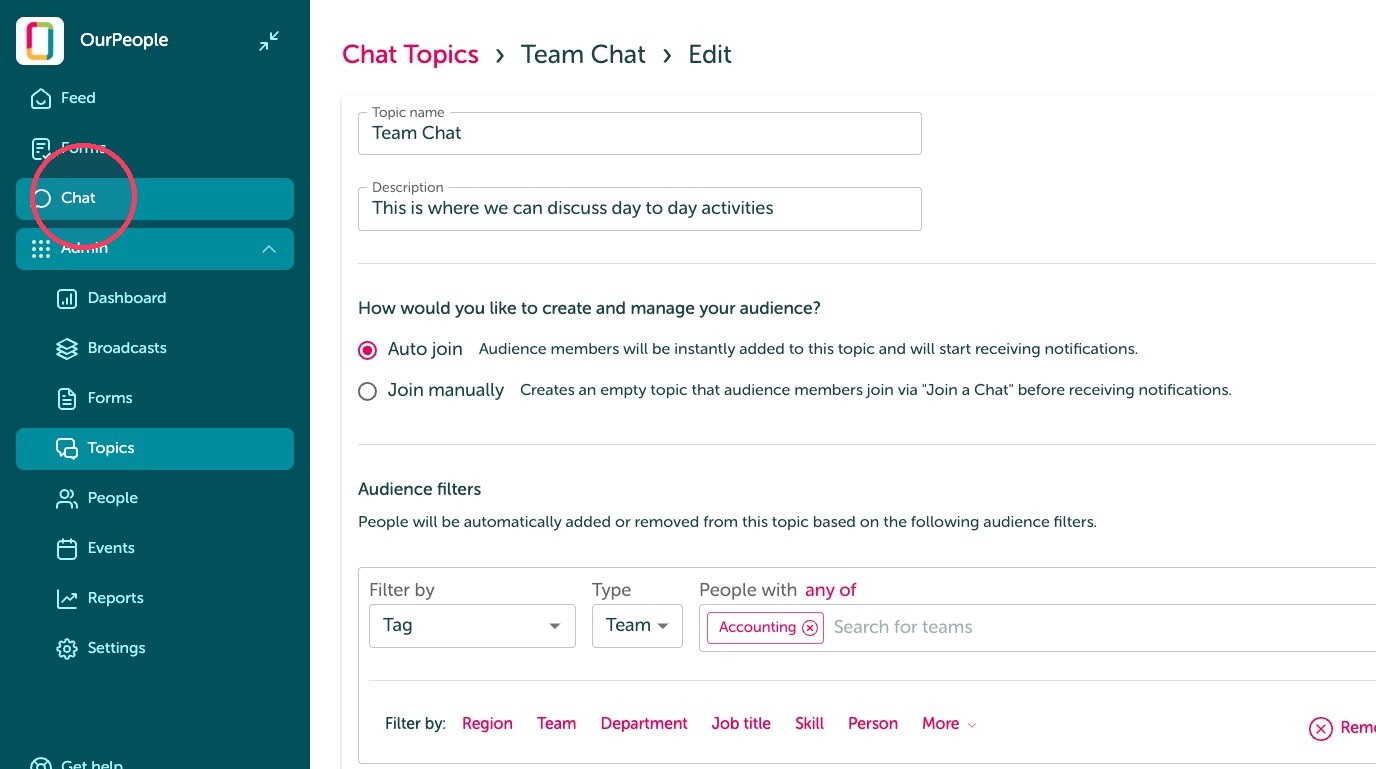Go to Chat in sidebar
The height and width of the screenshot is (769, 1376).
[x=155, y=199]
